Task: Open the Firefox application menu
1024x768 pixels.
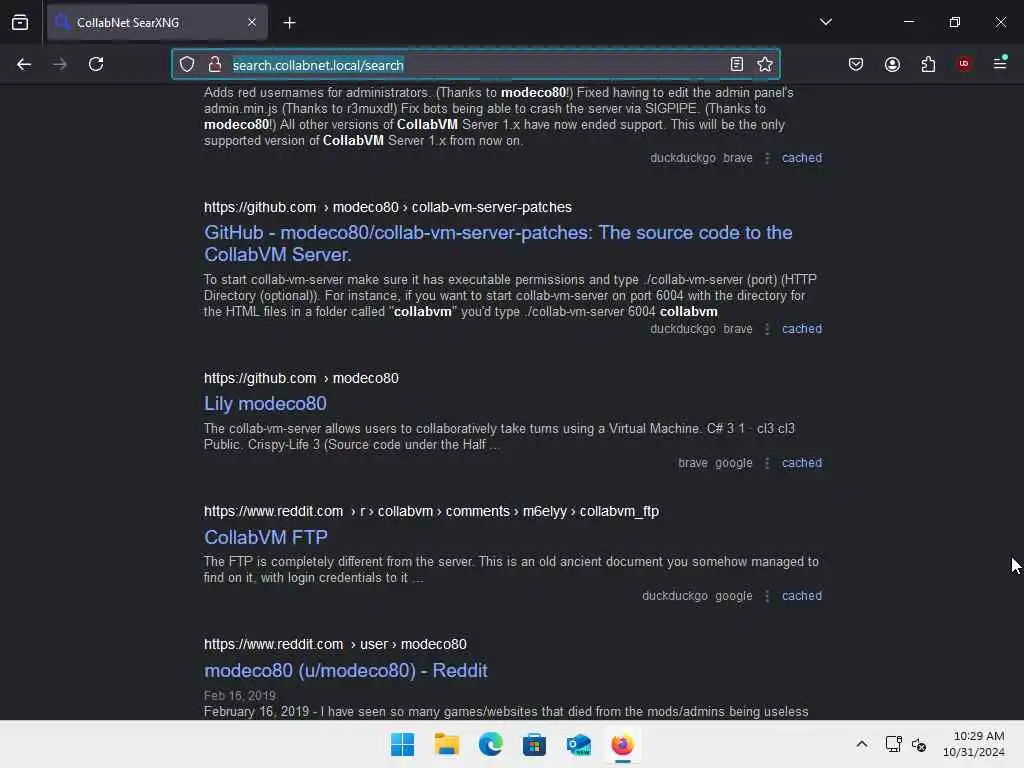Action: tap(1000, 63)
